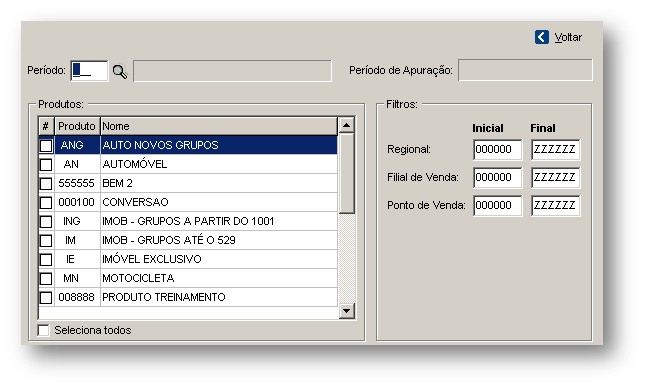Click the blue Voltar back arrow icon
The height and width of the screenshot is (387, 645).
(542, 37)
